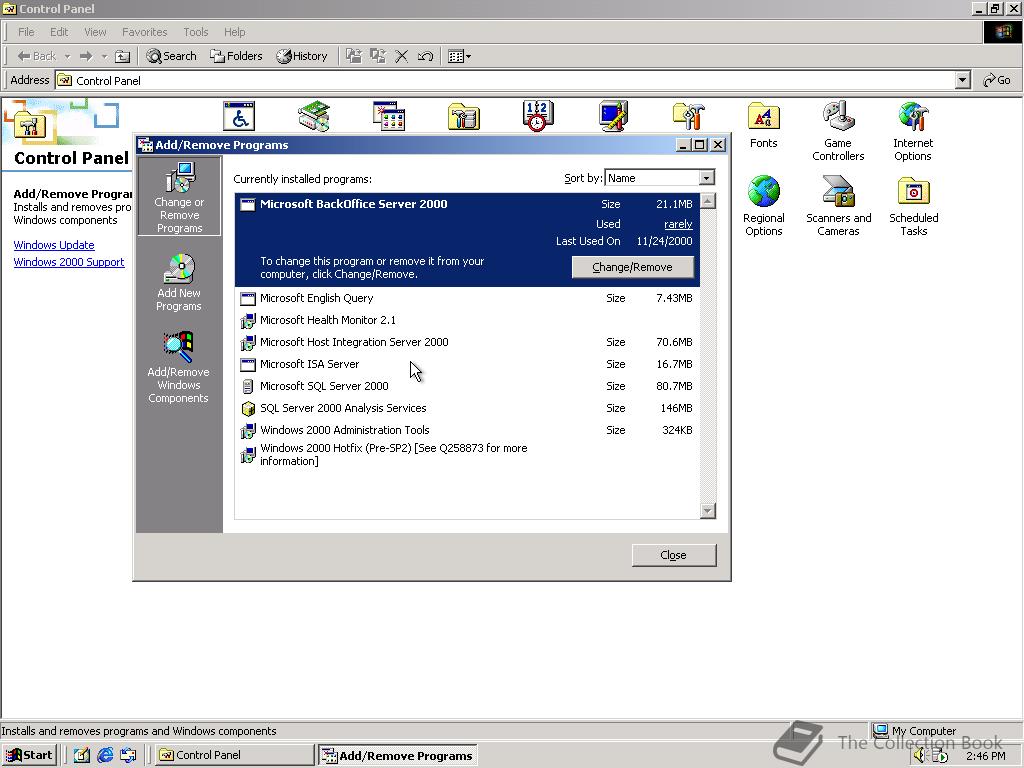Click Undo toolbar icon

coord(425,56)
